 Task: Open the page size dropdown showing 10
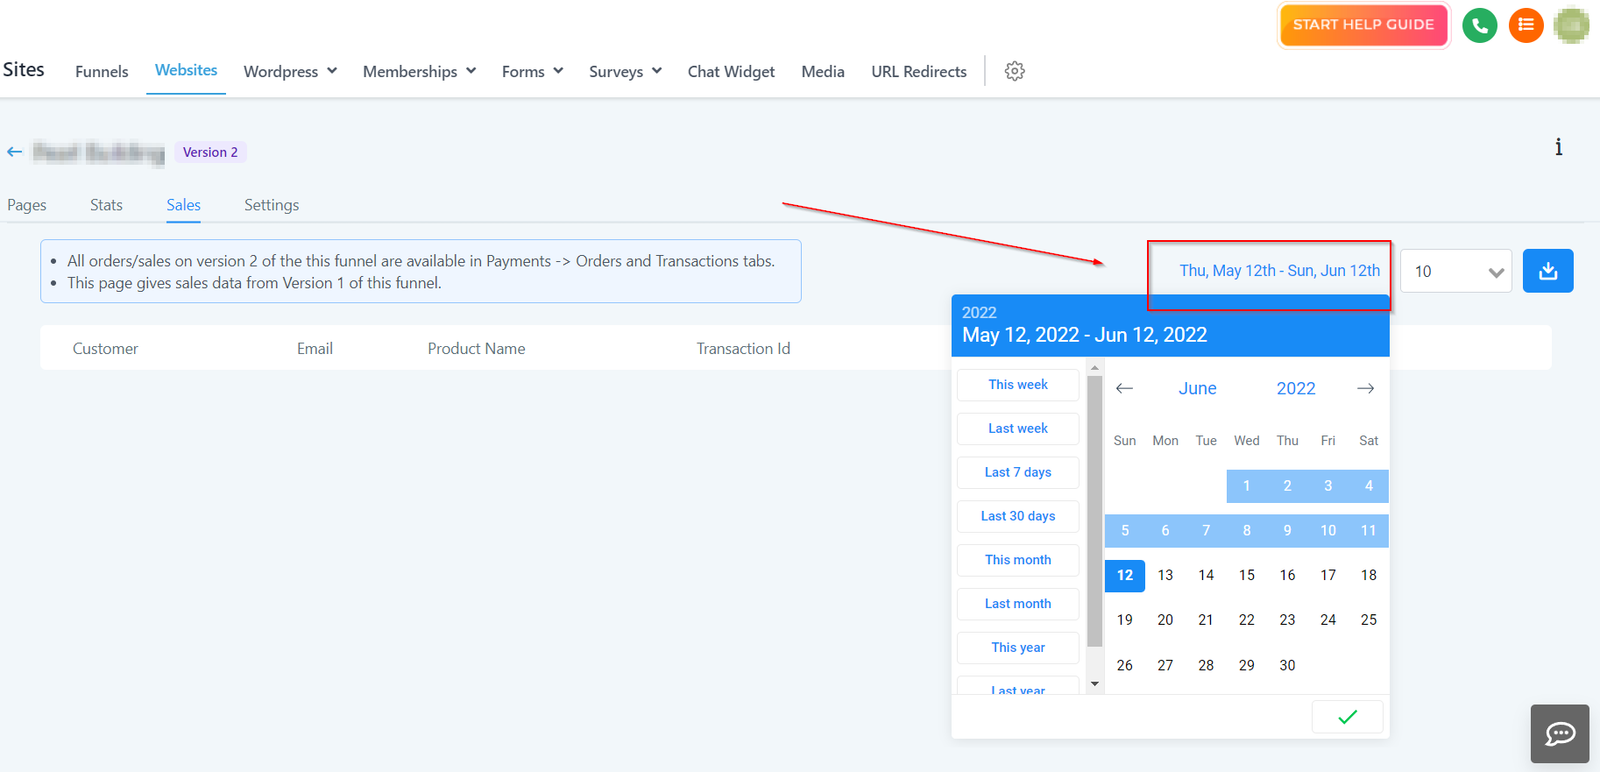coord(1456,271)
